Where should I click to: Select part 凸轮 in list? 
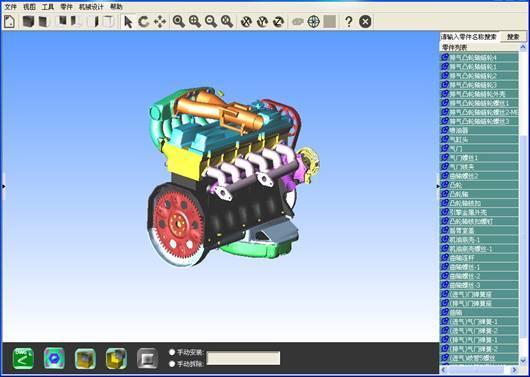click(479, 185)
